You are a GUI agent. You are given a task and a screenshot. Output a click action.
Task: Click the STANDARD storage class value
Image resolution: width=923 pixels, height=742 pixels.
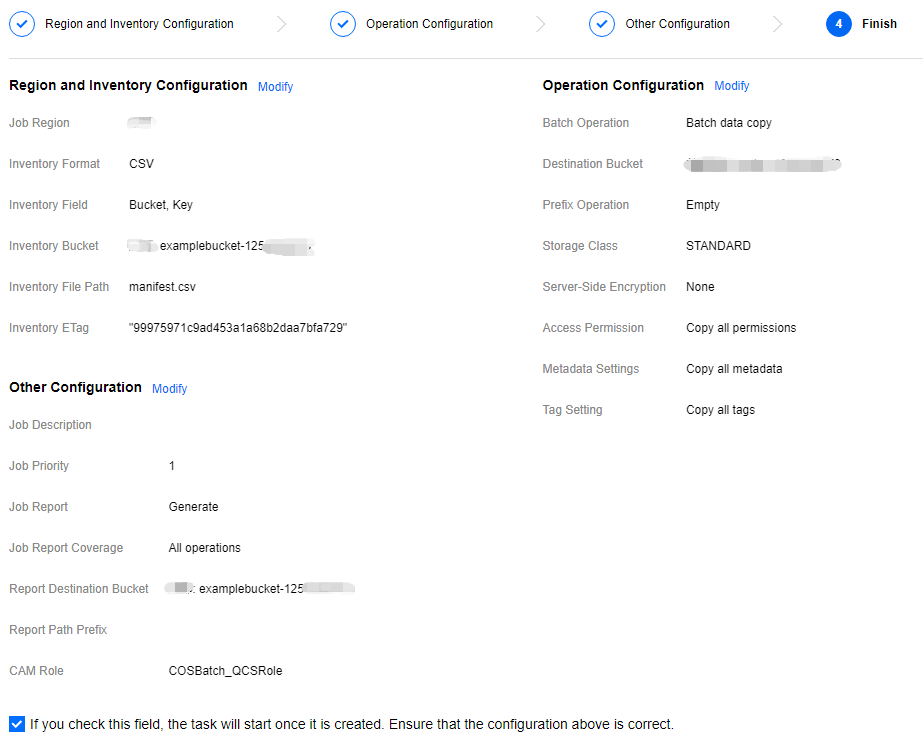[718, 246]
